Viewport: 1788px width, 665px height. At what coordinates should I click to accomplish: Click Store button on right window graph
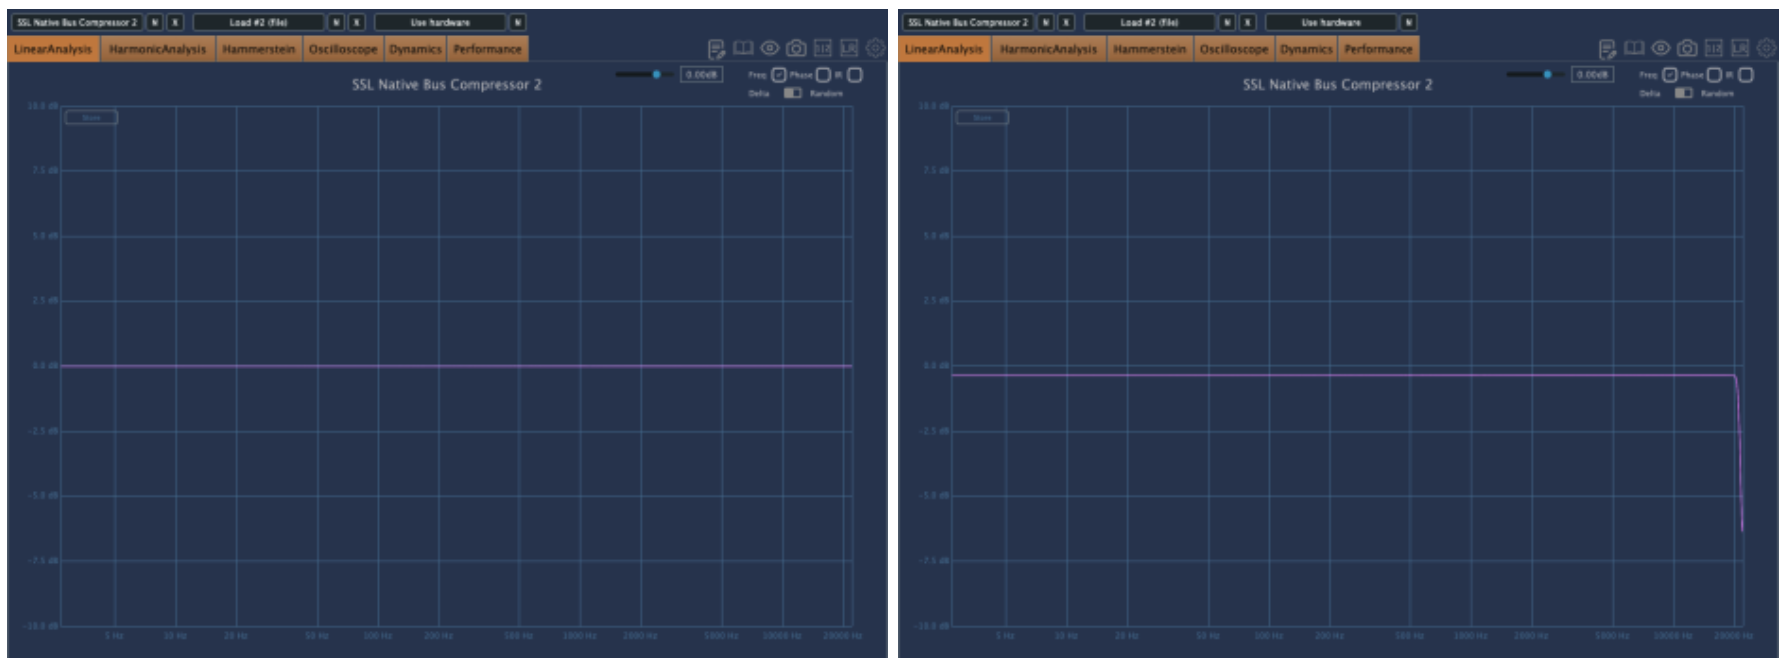pos(983,117)
